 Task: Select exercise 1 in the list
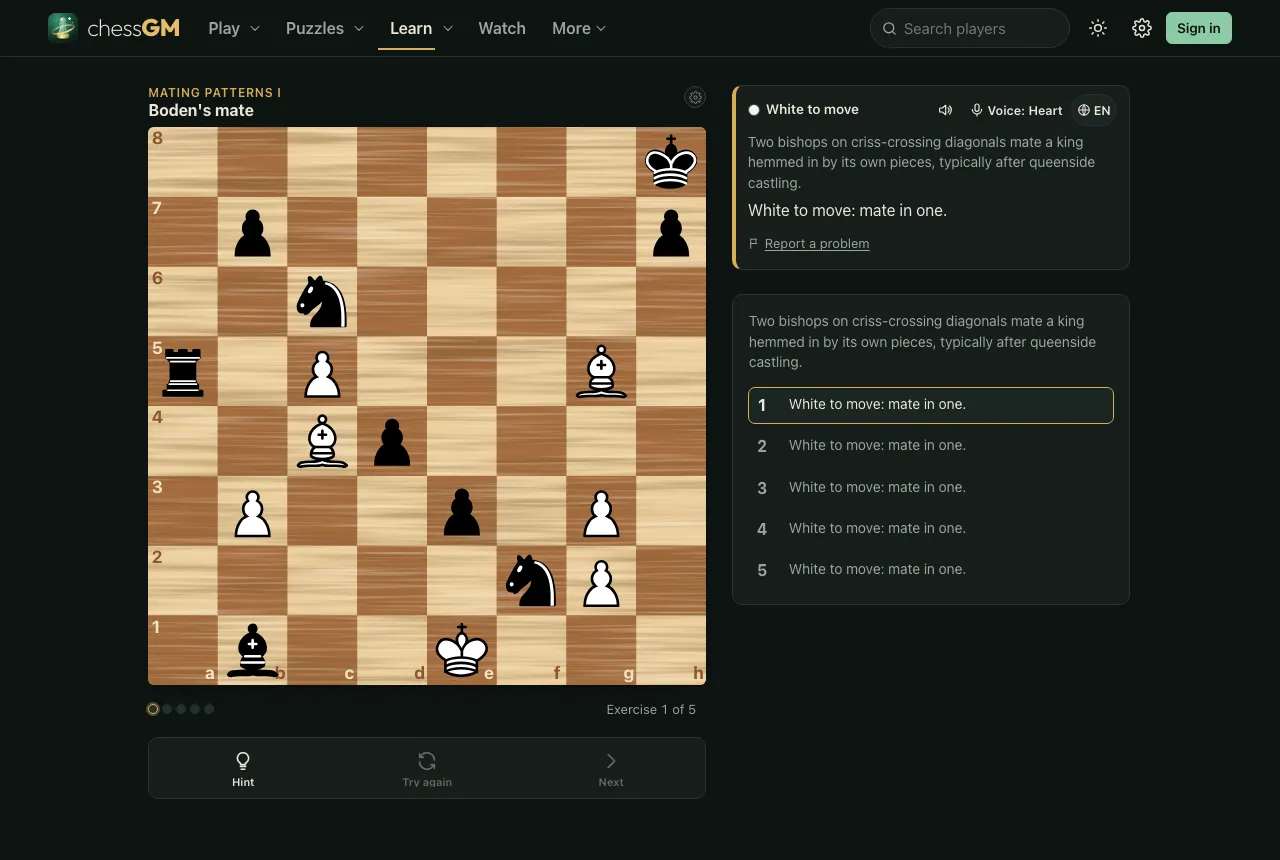(x=931, y=405)
